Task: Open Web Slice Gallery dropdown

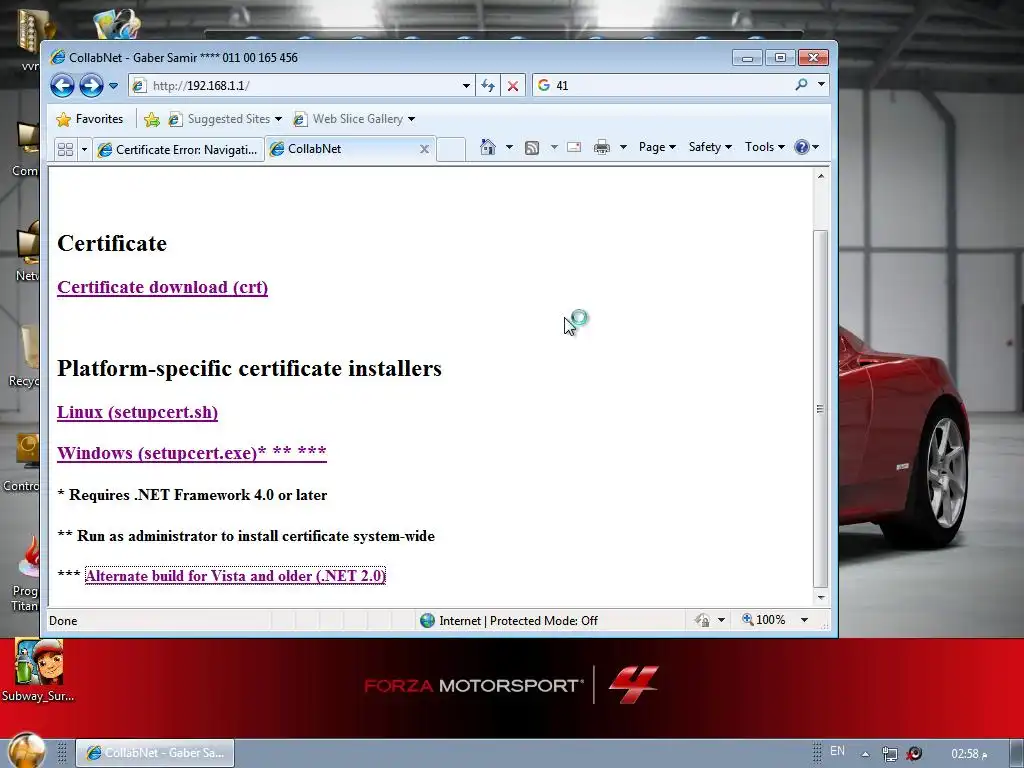Action: coord(354,119)
